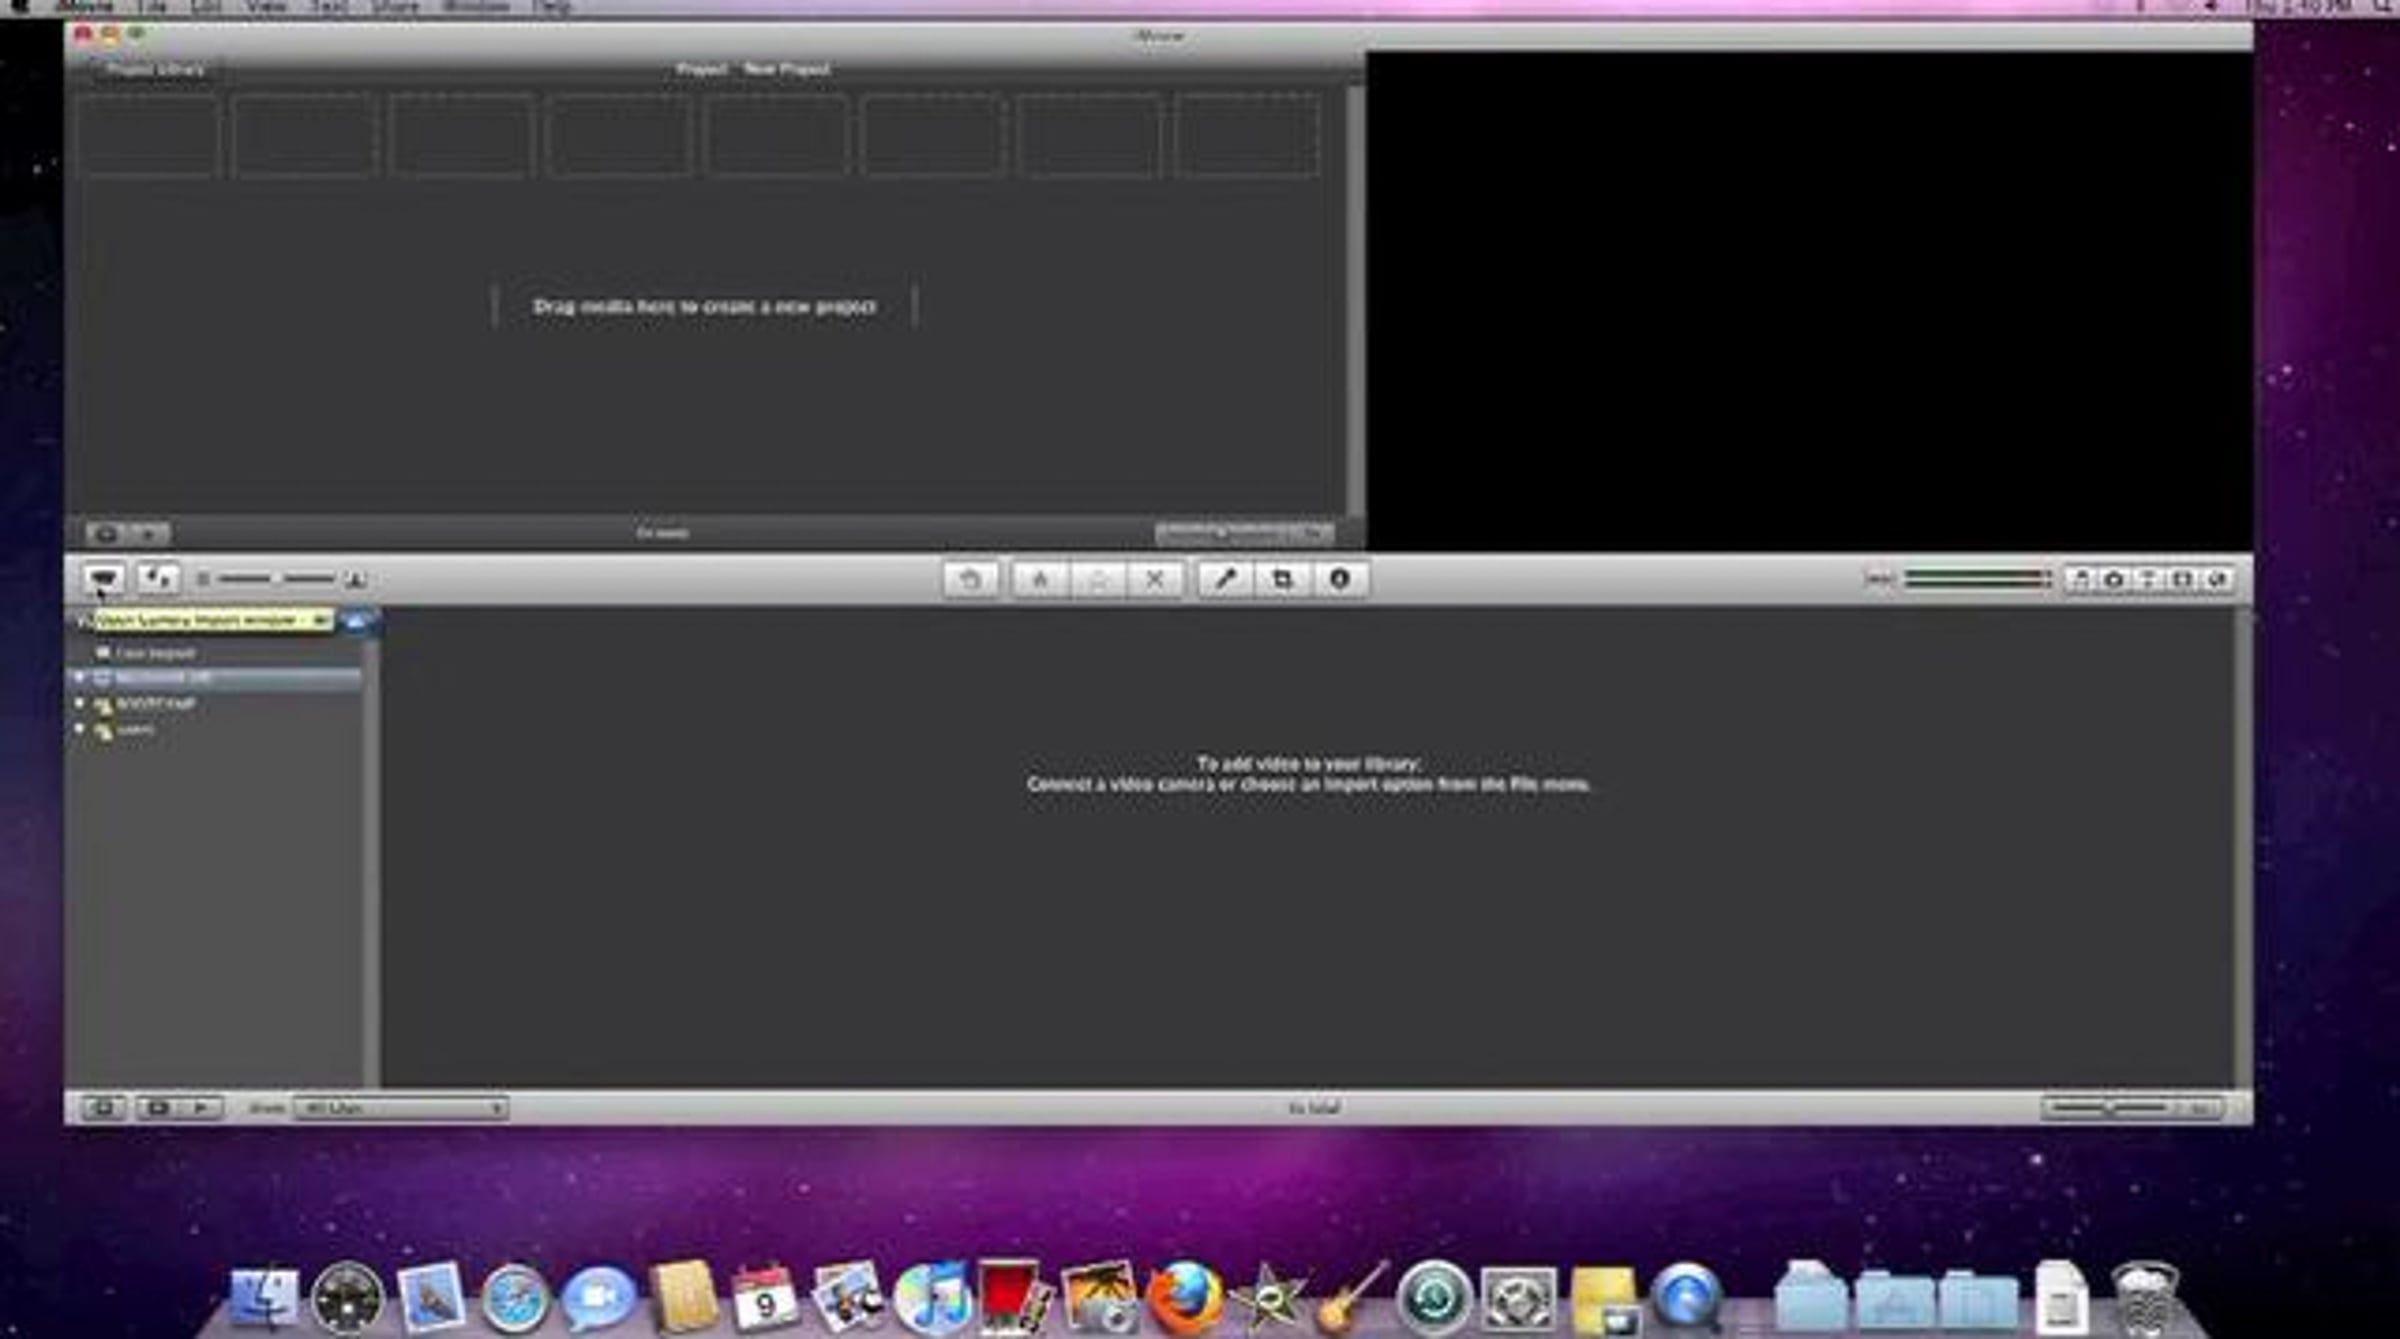
Task: Open the camera import window button
Action: click(x=104, y=578)
